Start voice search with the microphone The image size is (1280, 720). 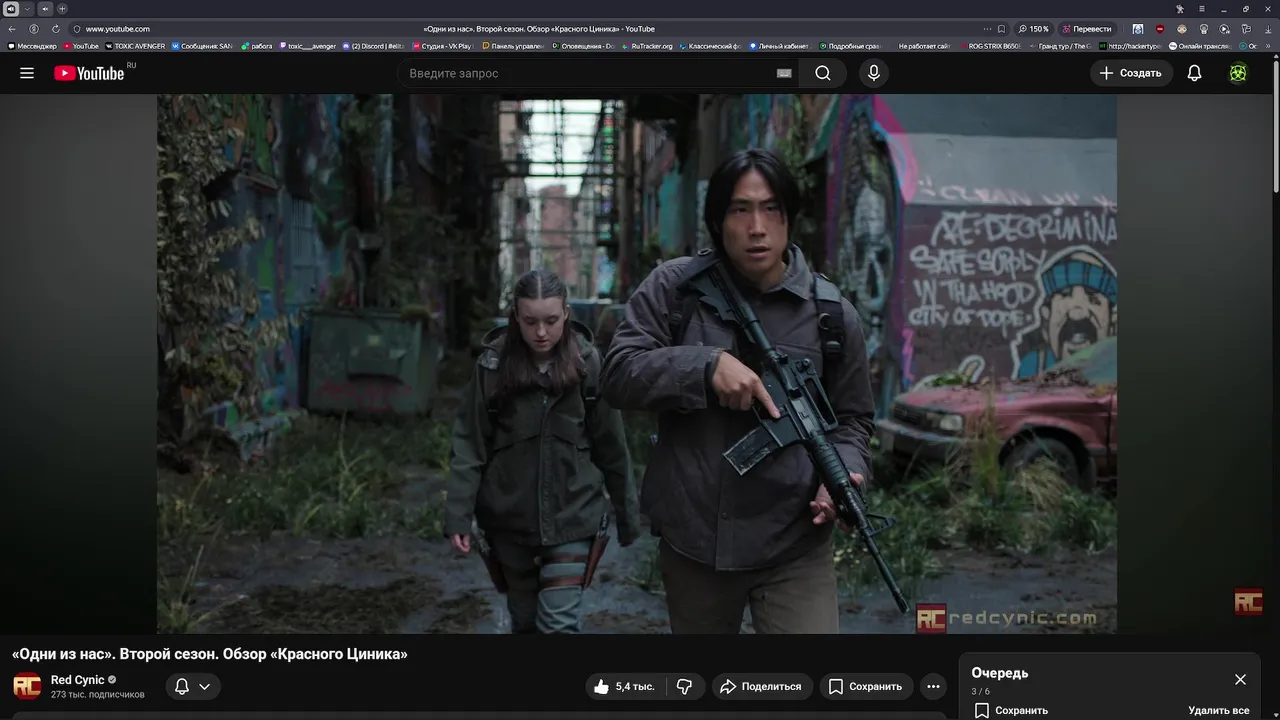click(874, 73)
